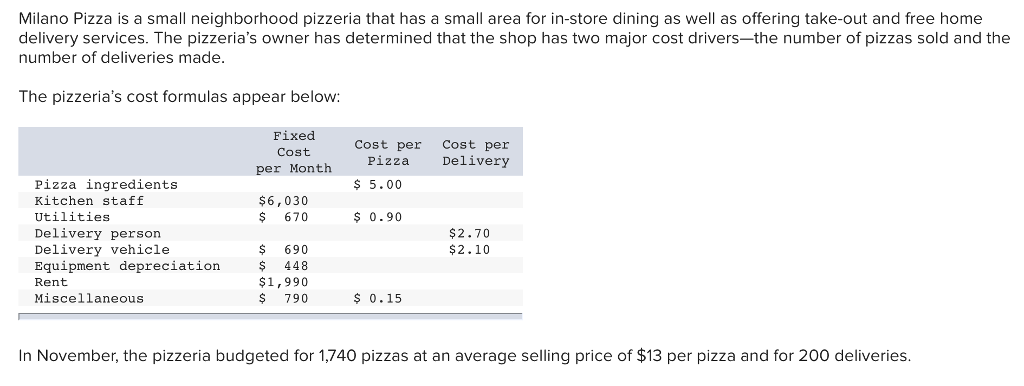This screenshot has width=1024, height=386.
Task: Select the Utilities $0.90 cost per pizza value
Action: 377,217
